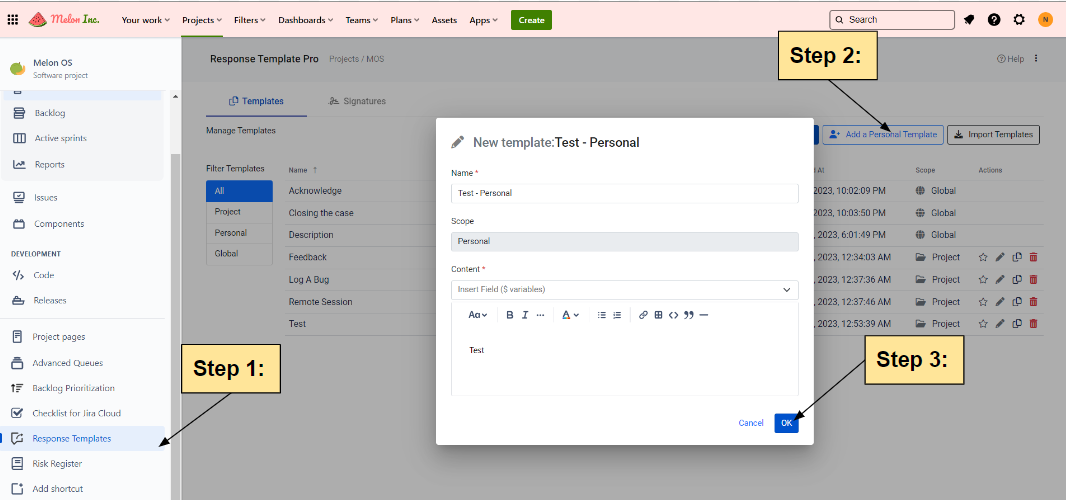Screen dimensions: 1066x500
Task: Insert a link using the link icon
Action: (x=643, y=315)
